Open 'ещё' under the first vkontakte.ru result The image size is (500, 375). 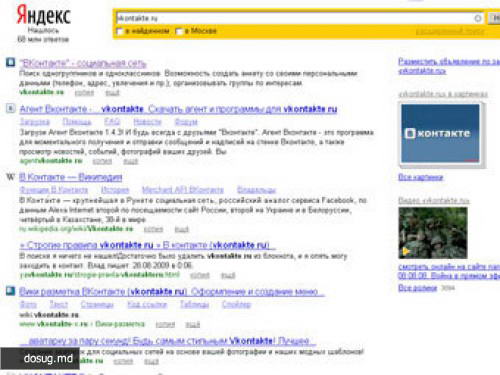(x=112, y=93)
